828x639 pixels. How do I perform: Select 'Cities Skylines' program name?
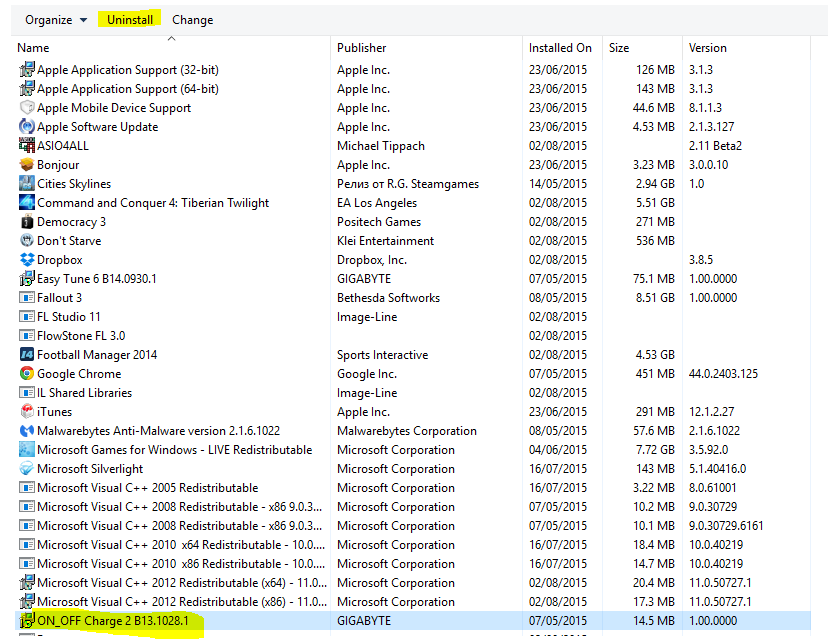74,184
